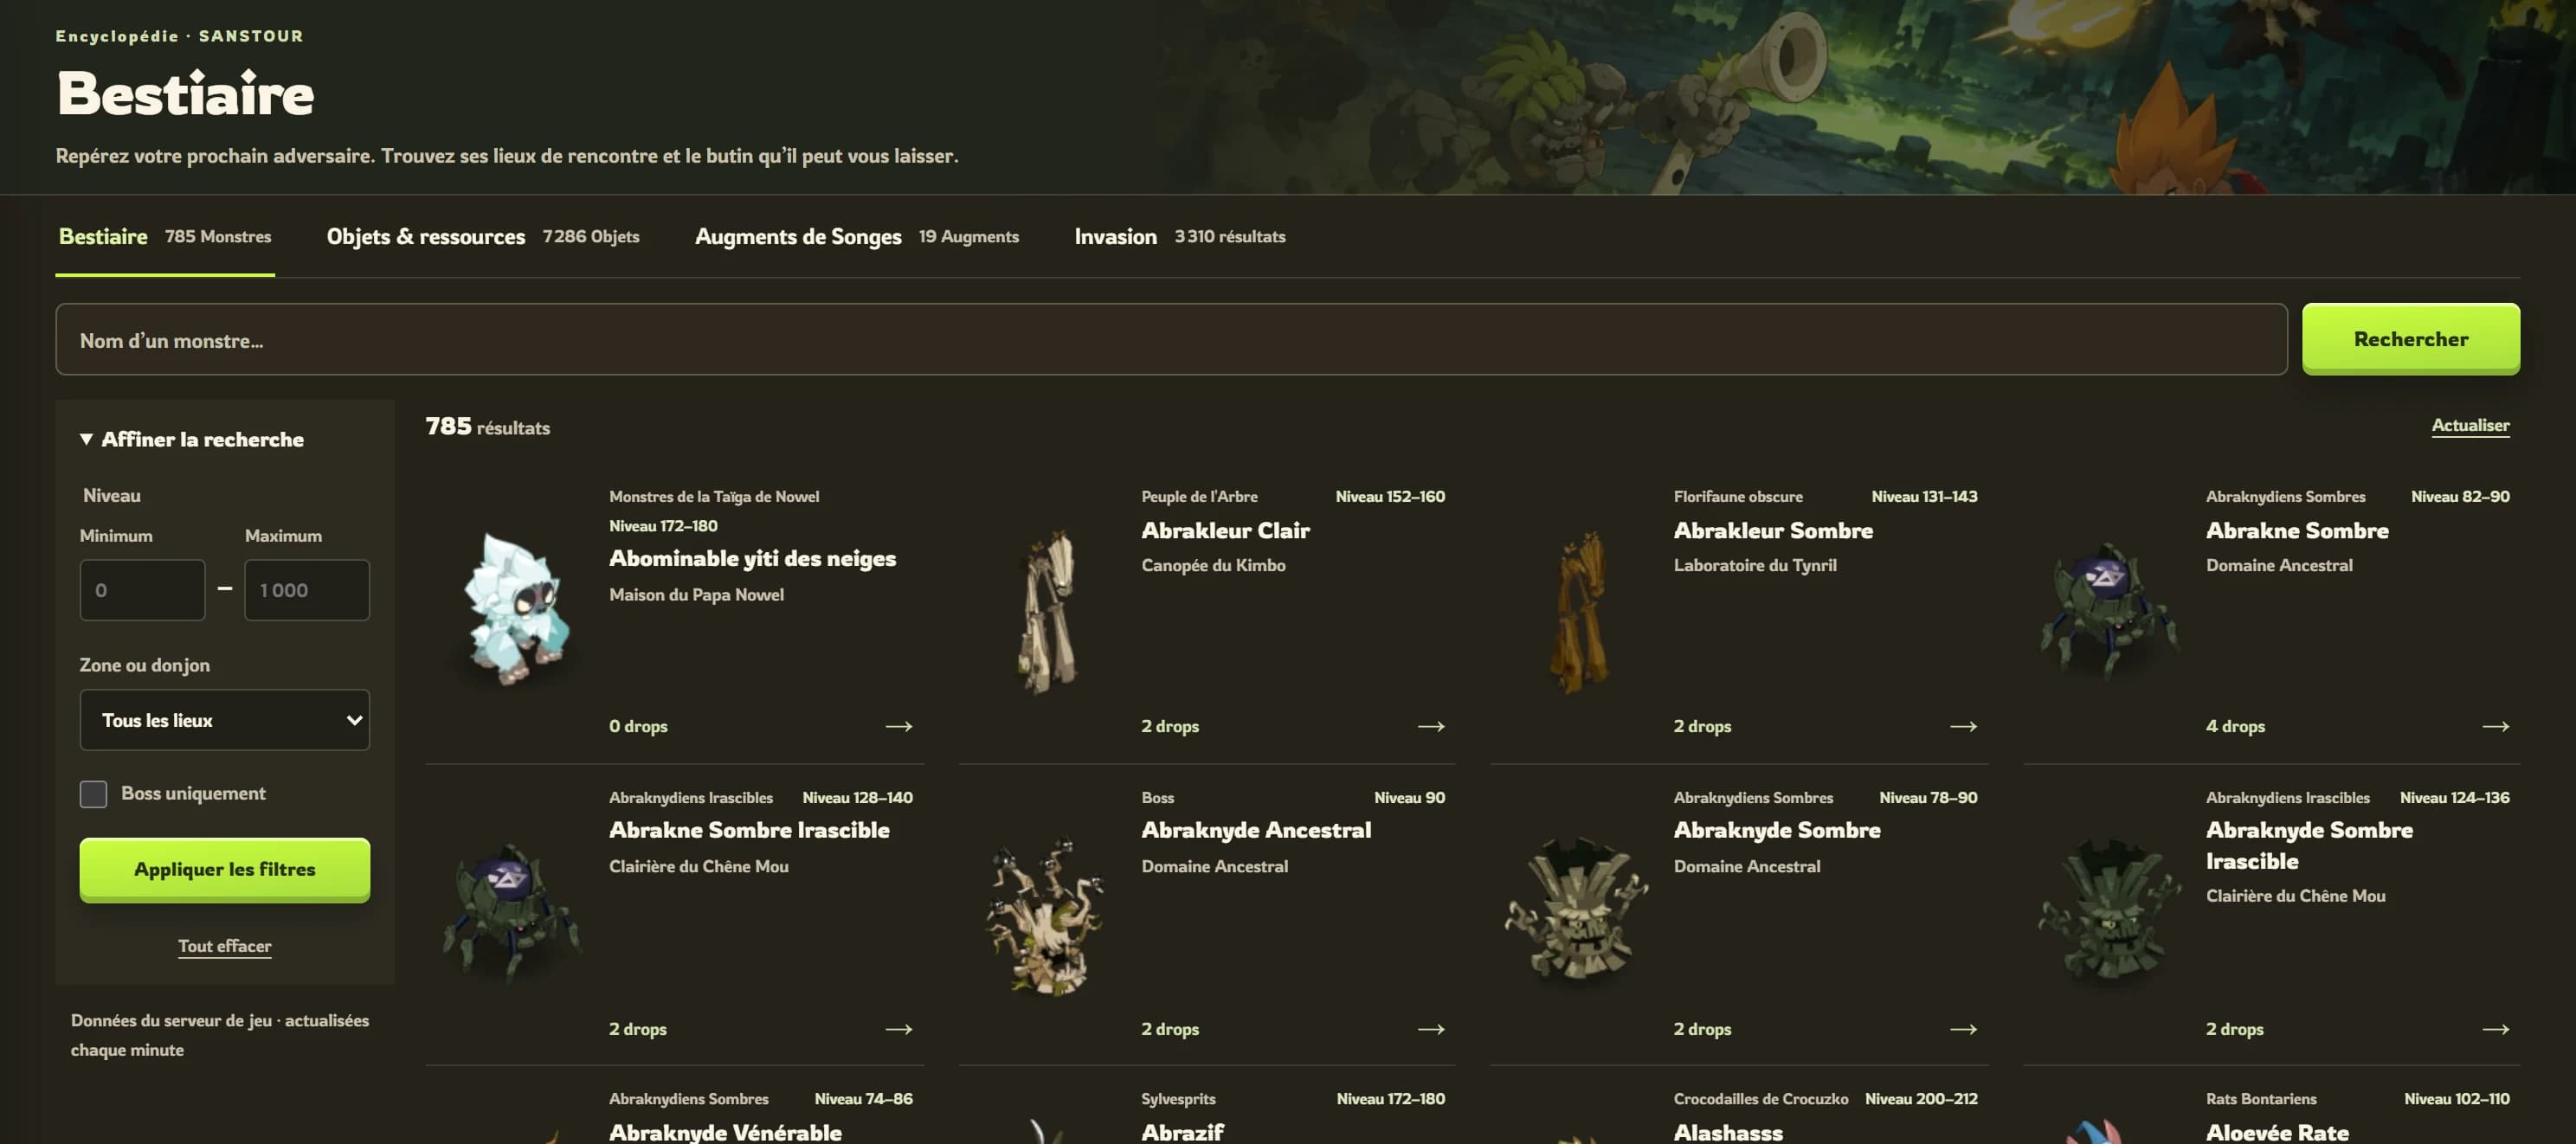Click the Abrakleur Sombre monster image

pos(1580,612)
